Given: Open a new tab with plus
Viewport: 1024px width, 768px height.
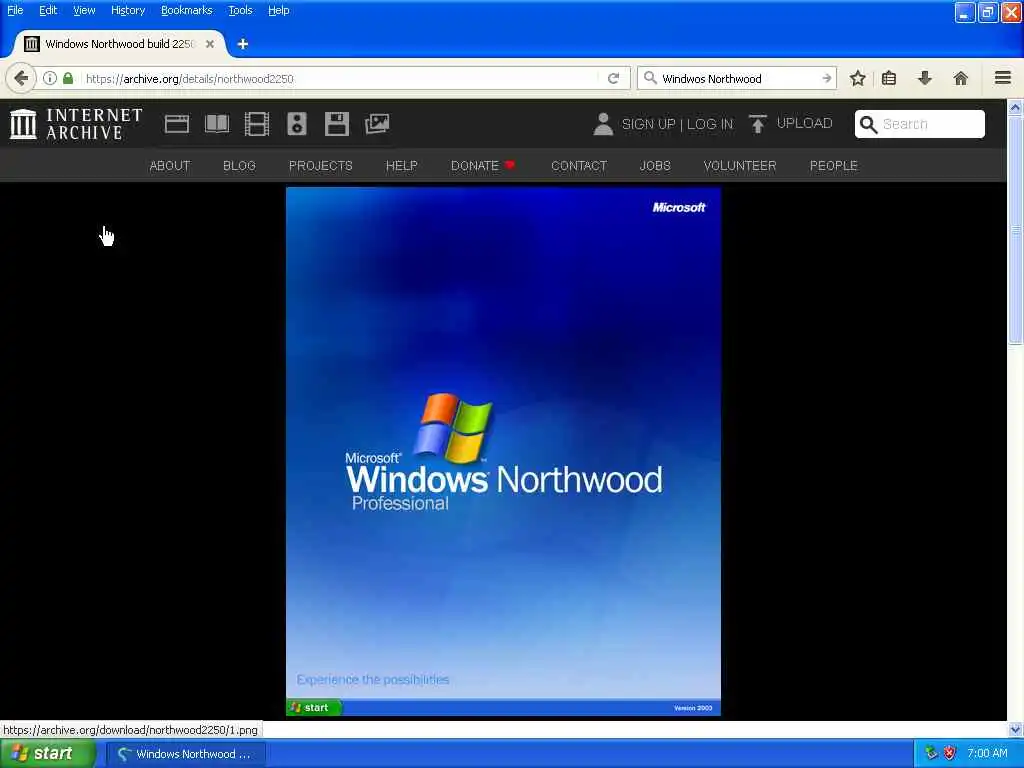Looking at the screenshot, I should [x=243, y=44].
